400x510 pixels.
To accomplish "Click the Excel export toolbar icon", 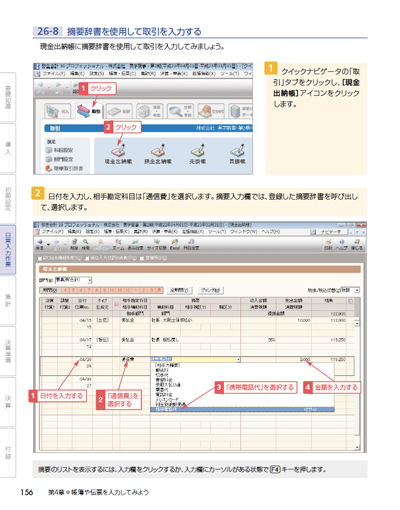I will click(175, 244).
